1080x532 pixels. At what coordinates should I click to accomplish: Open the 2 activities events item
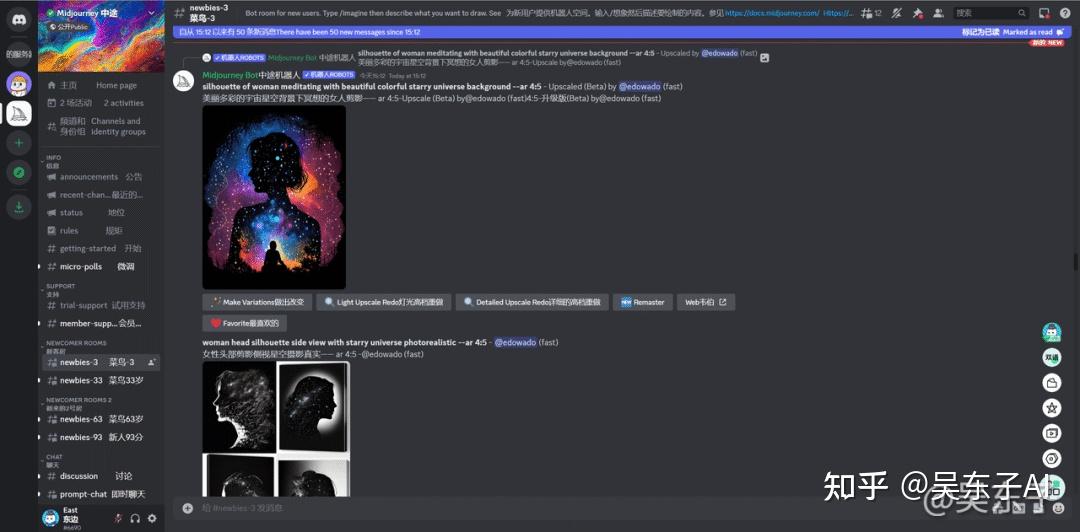click(101, 103)
